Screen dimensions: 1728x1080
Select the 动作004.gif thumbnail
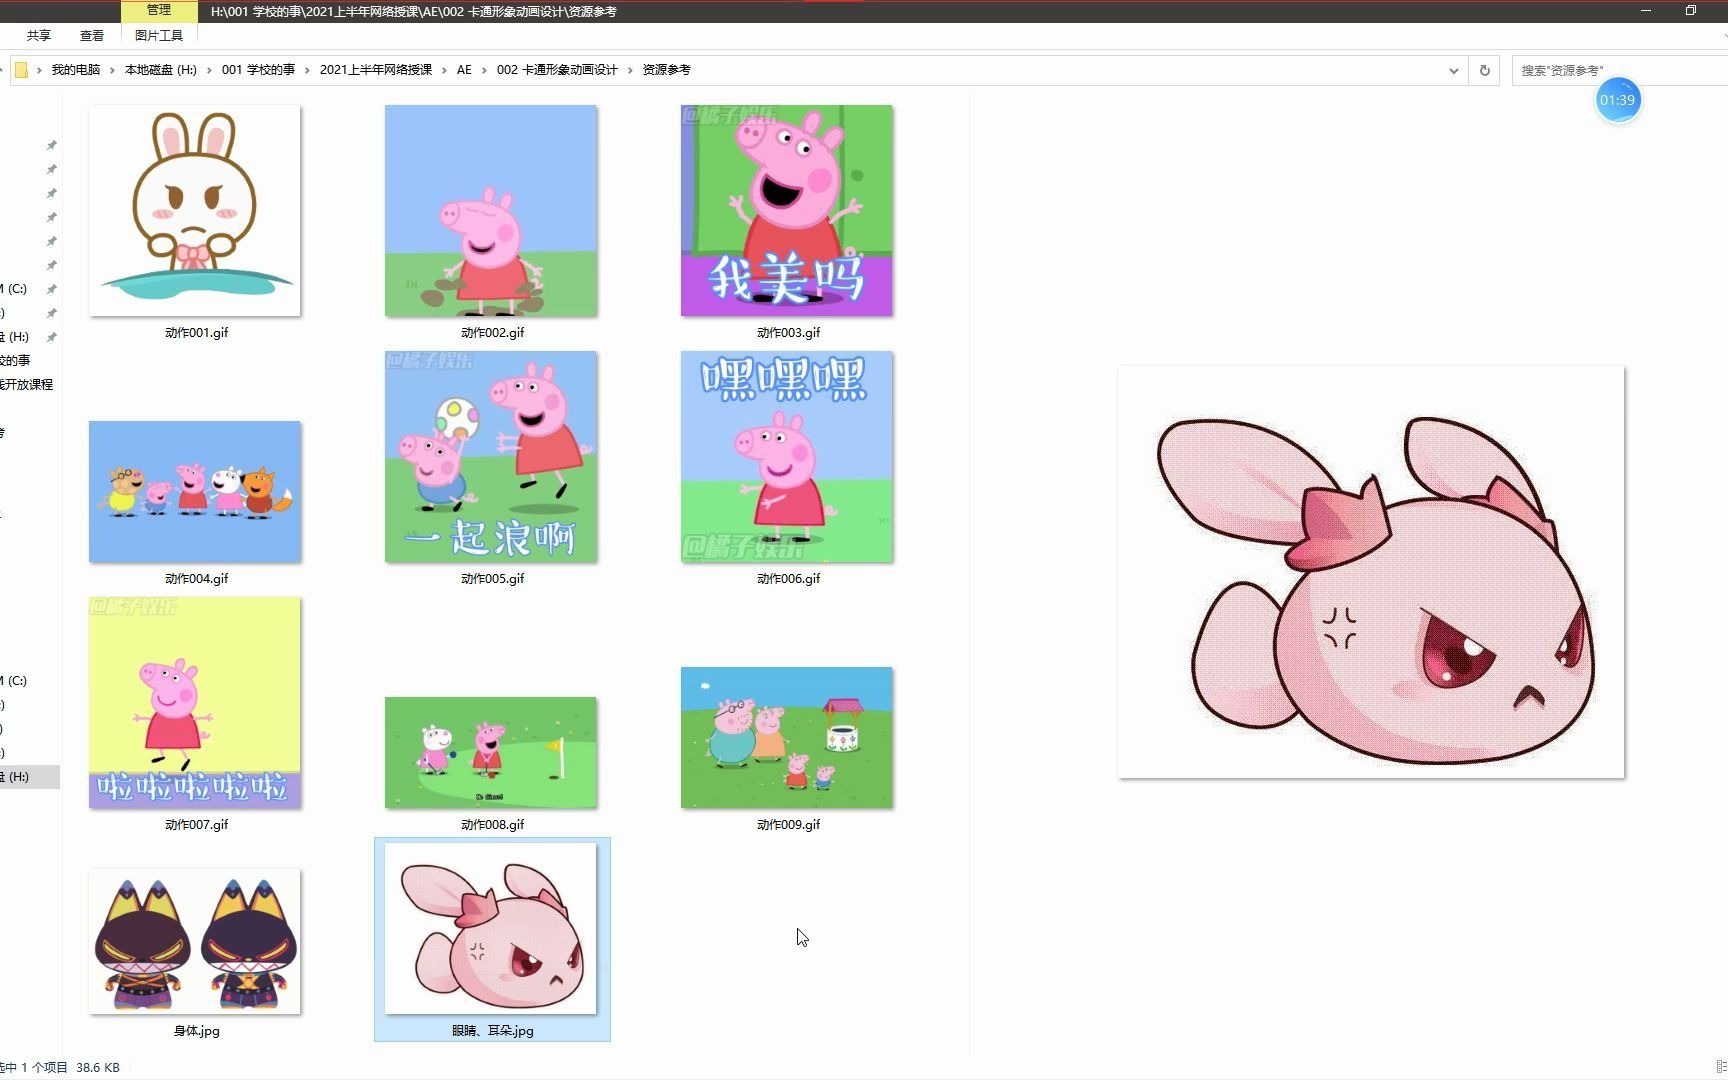tap(195, 492)
